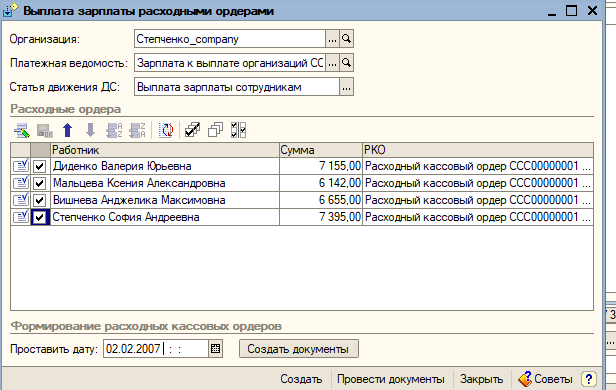The height and width of the screenshot is (390, 616).
Task: Select Степченко София Андреевна name cell
Action: pos(165,217)
